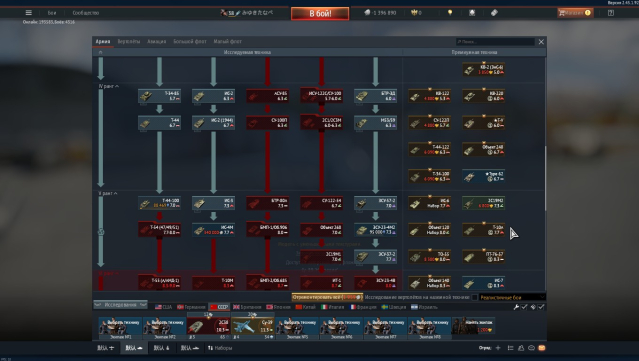Toggle the rightmost checkbox below tree panel

(x=541, y=307)
